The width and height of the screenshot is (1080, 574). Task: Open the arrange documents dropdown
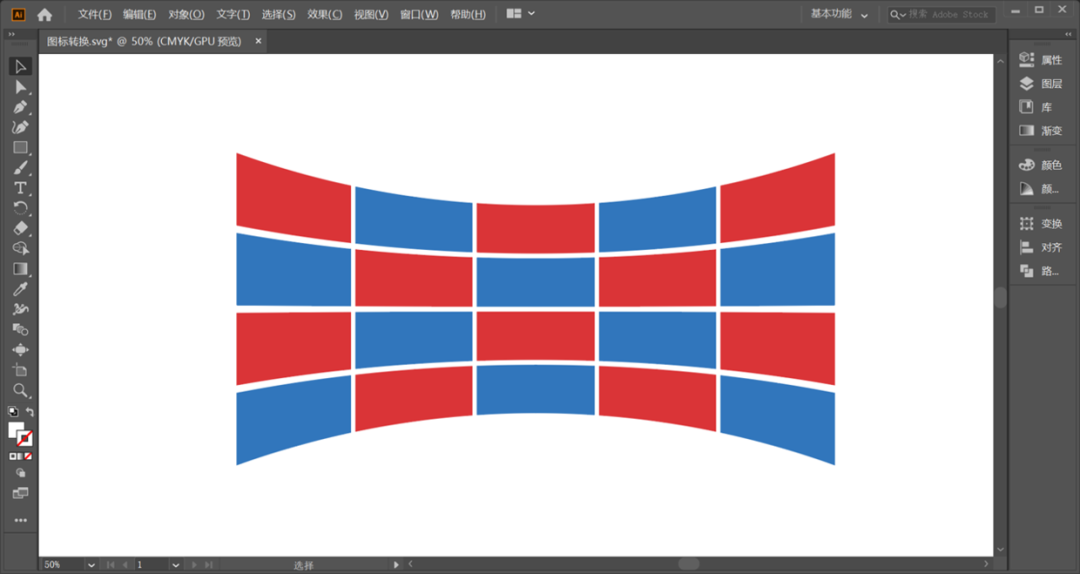coord(521,14)
